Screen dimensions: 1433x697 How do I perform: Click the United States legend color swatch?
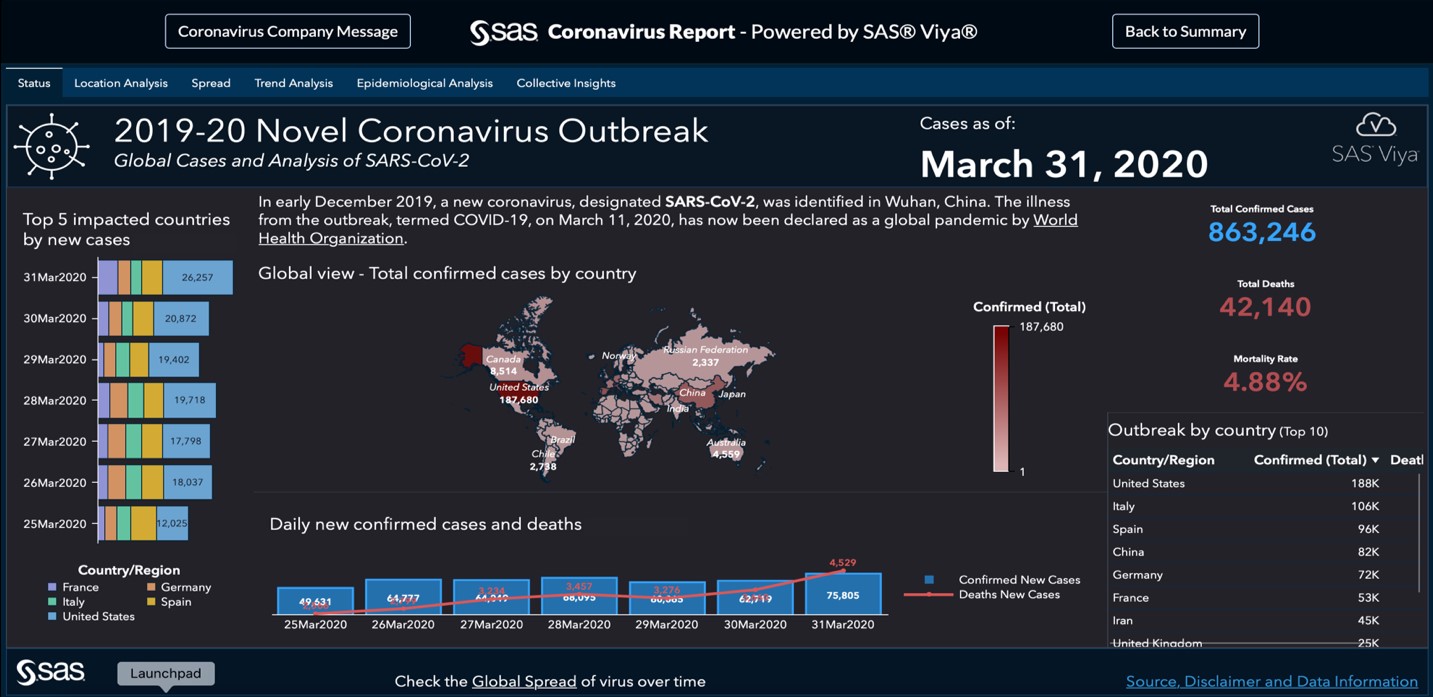tap(52, 617)
